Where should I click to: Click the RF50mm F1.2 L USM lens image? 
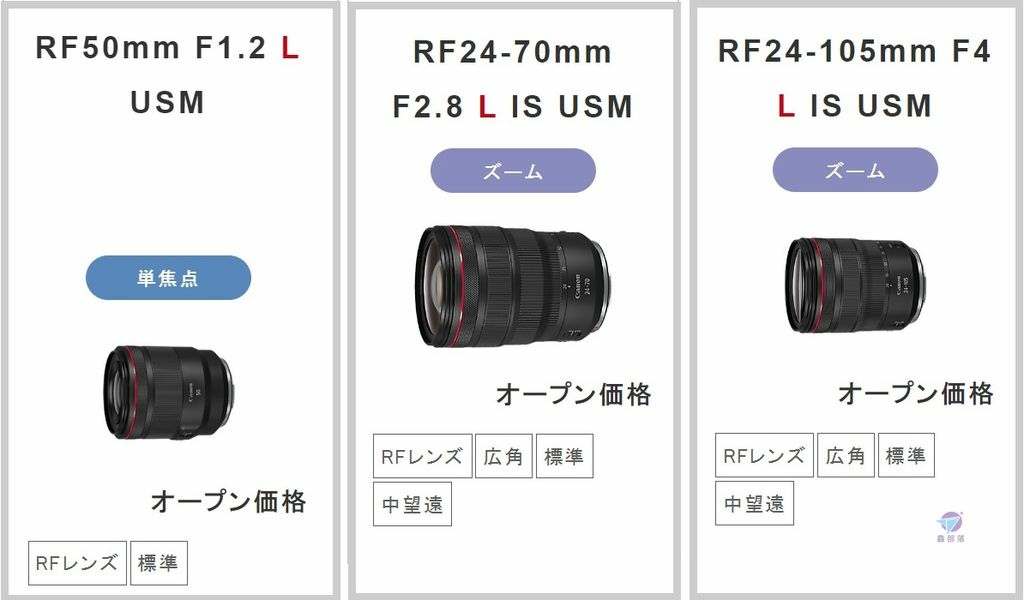point(168,392)
